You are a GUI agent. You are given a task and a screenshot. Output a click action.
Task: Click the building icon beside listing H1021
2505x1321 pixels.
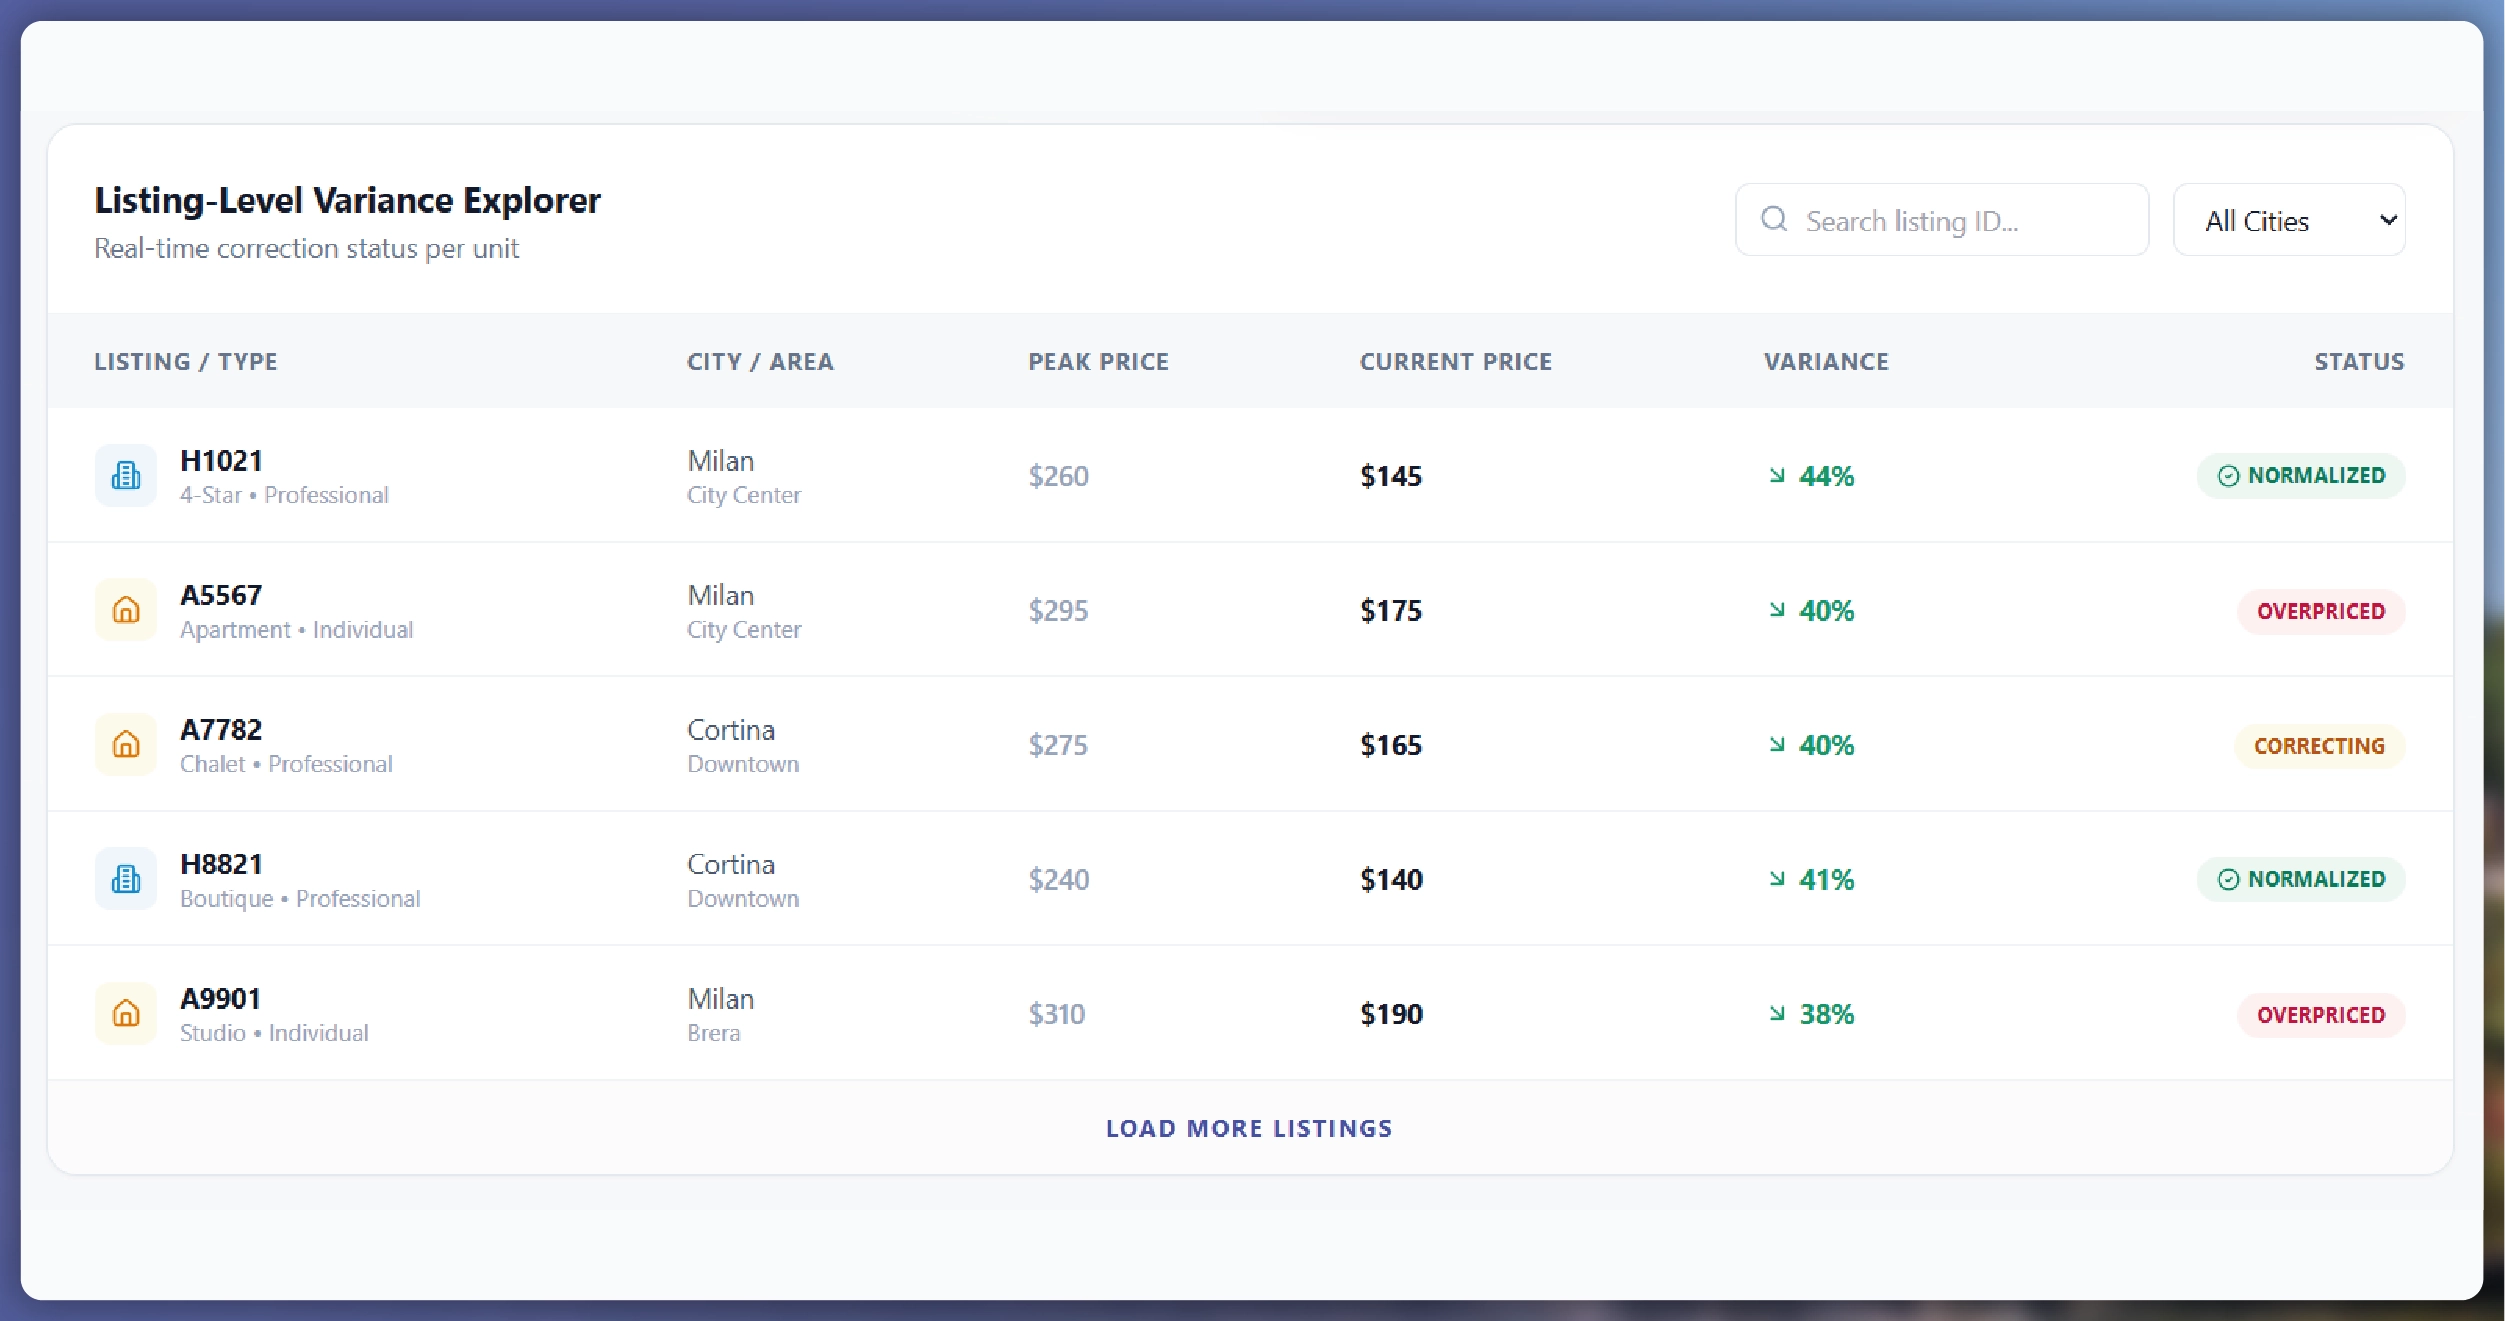[126, 476]
